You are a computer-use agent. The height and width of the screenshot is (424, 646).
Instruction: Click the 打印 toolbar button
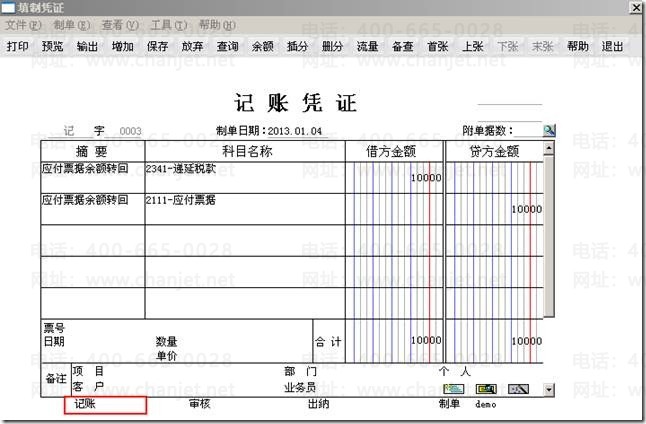click(x=18, y=46)
